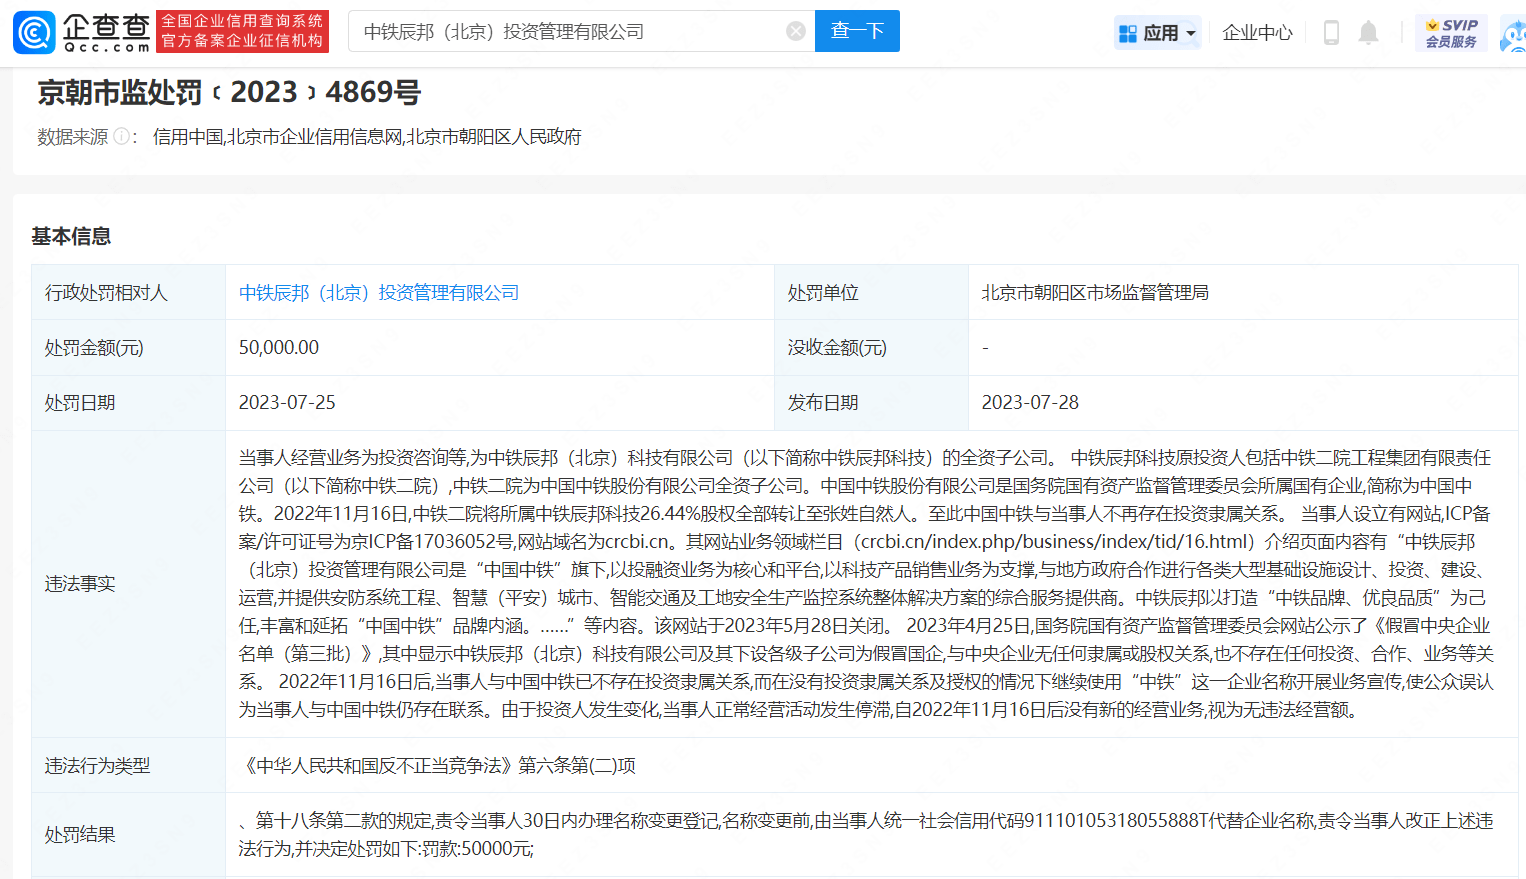Click the 没收金额(元) label cell
This screenshot has height=879, width=1526.
tap(871, 347)
